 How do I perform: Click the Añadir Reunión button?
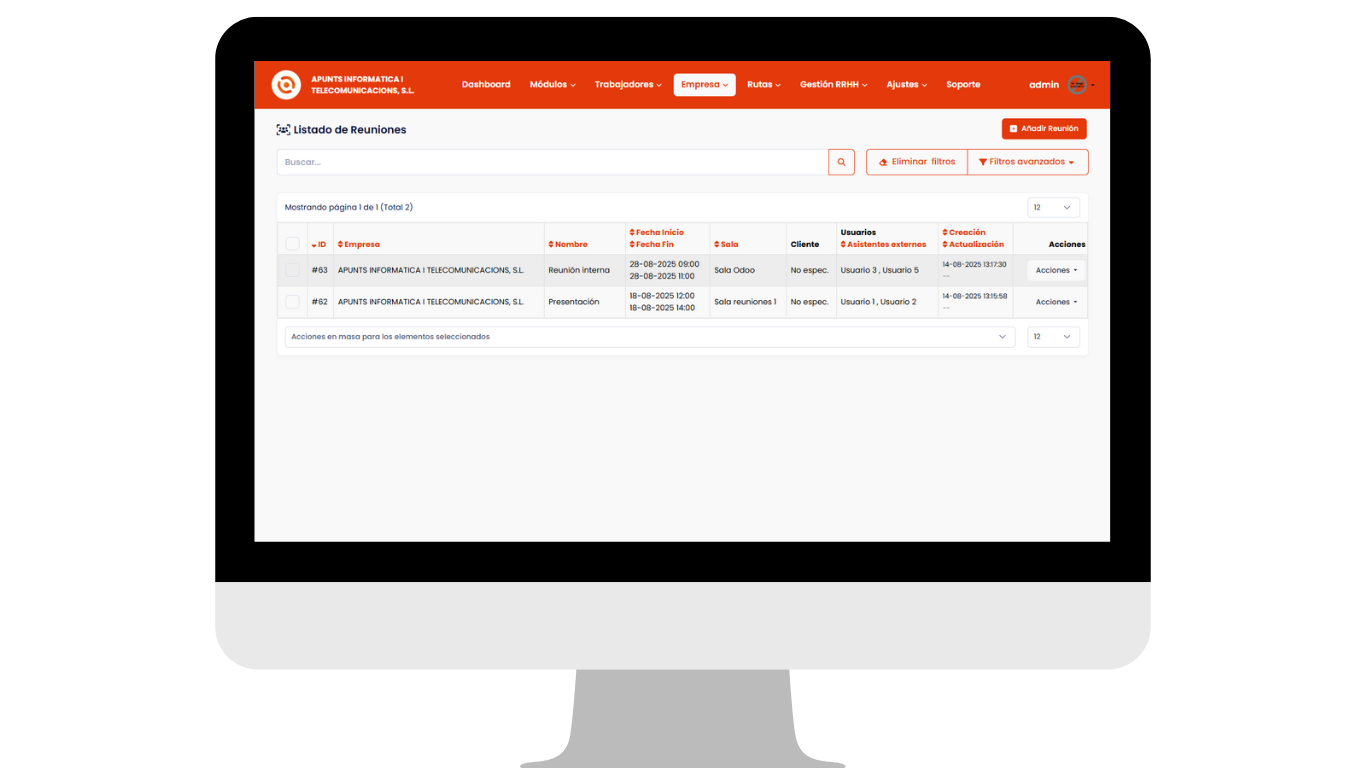pyautogui.click(x=1043, y=129)
